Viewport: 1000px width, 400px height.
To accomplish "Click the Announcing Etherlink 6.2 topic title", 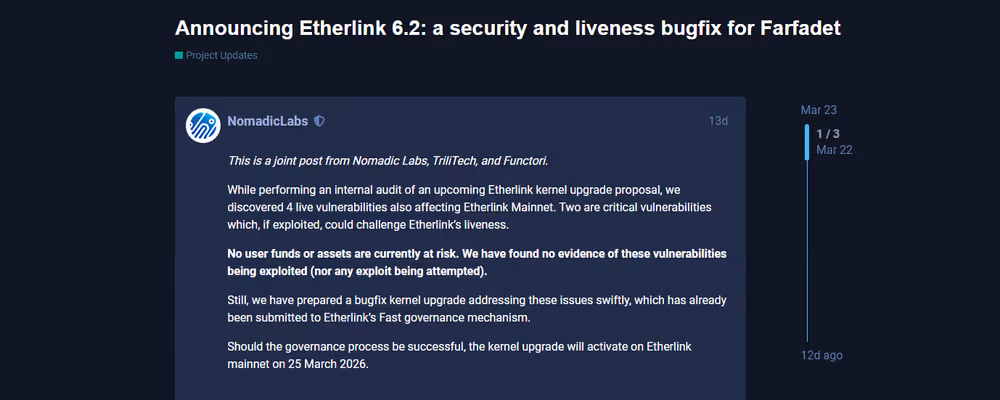I will pyautogui.click(x=507, y=28).
